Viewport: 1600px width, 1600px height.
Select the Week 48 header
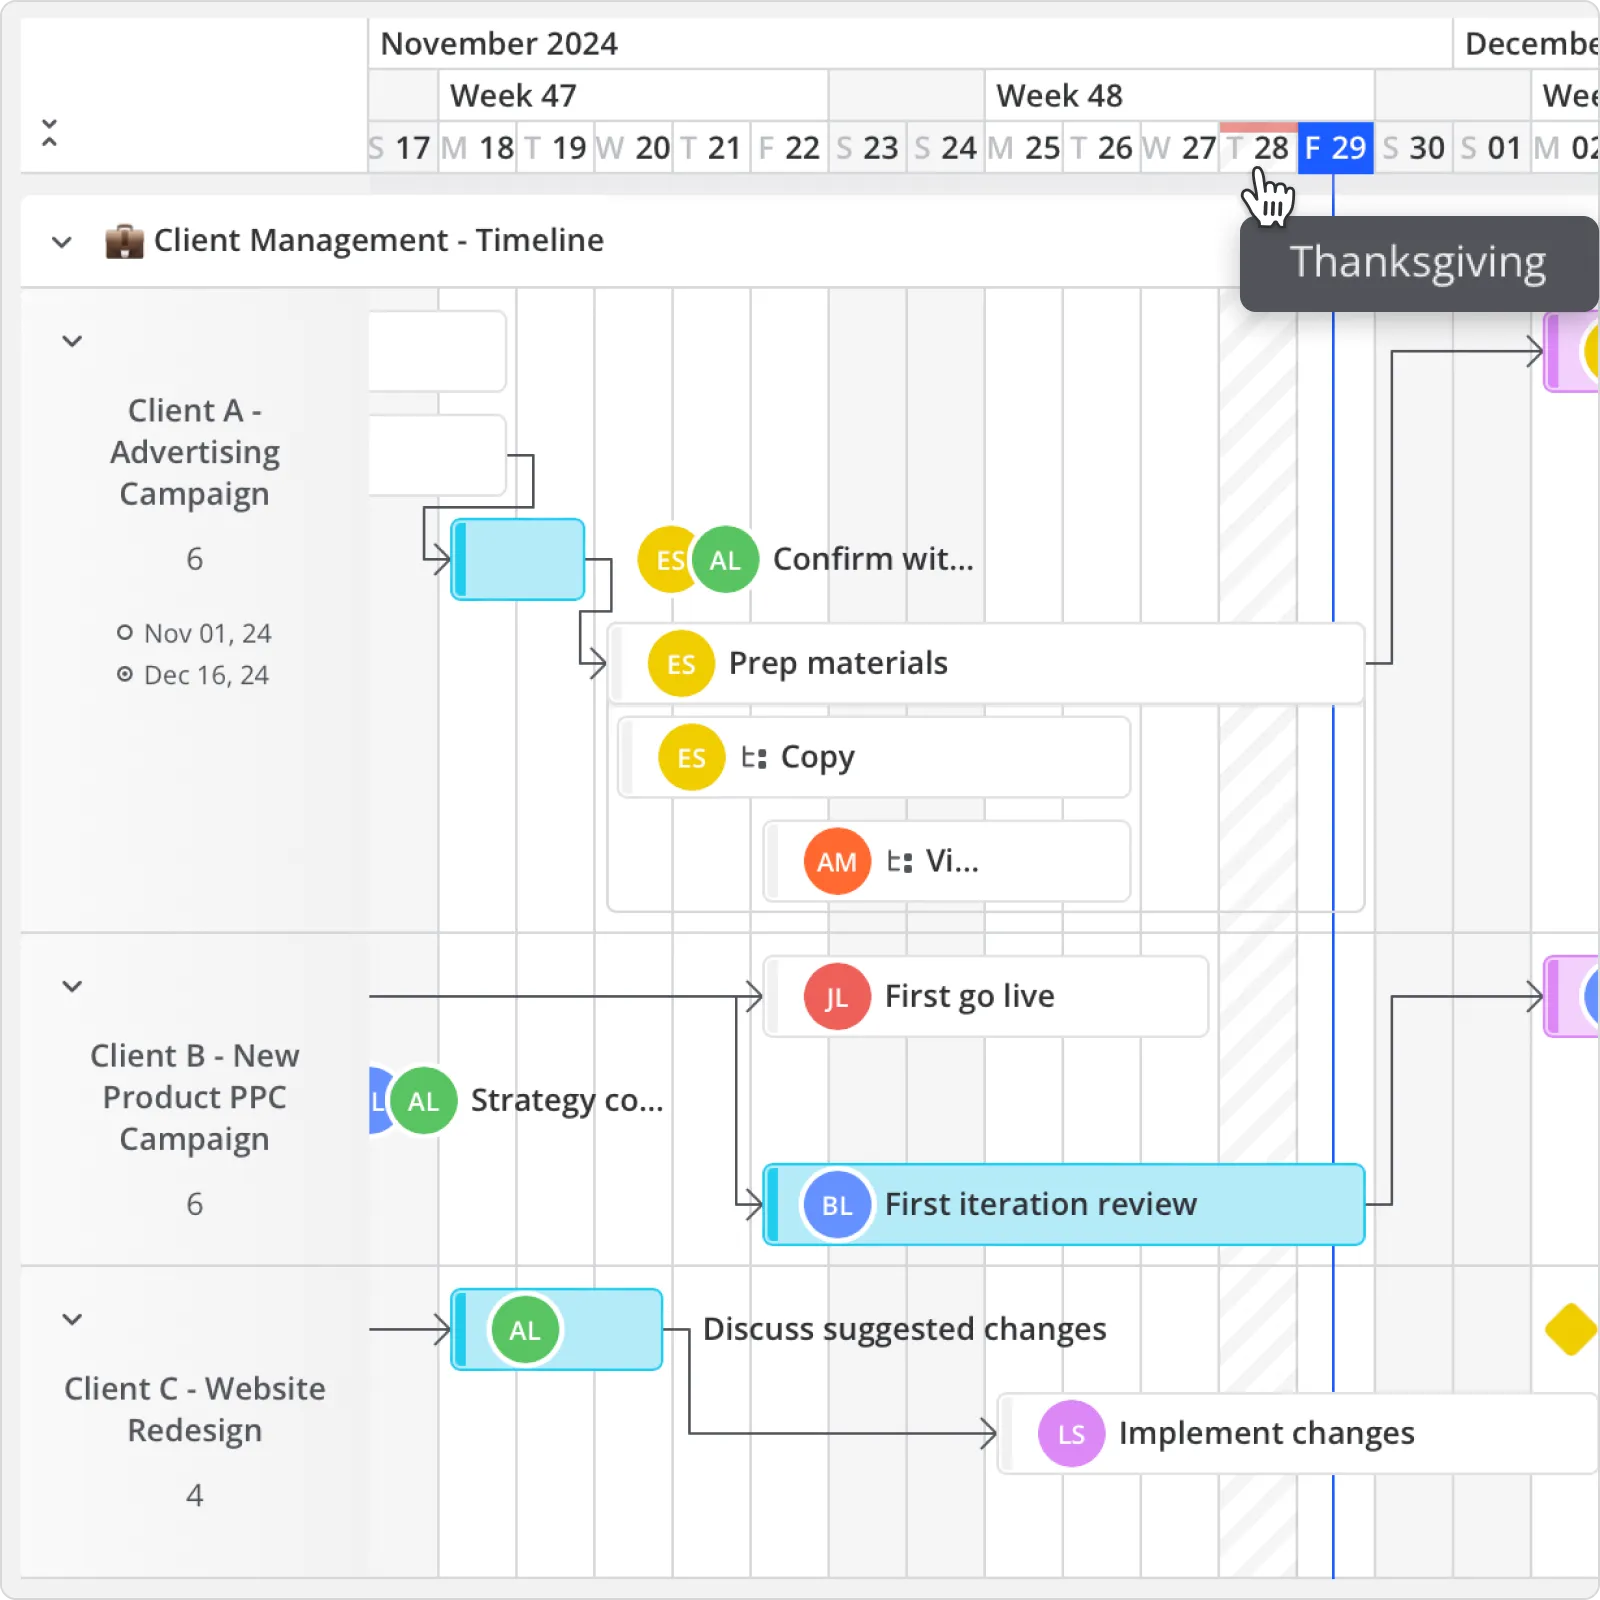point(1059,95)
